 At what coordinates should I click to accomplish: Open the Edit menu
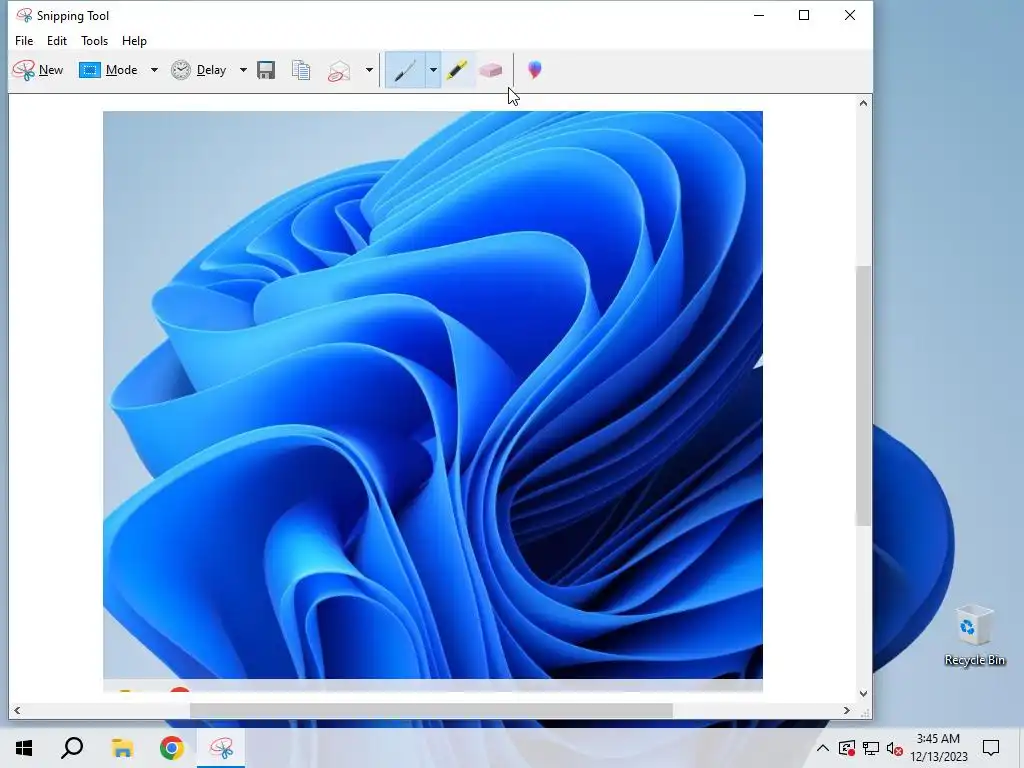[57, 40]
